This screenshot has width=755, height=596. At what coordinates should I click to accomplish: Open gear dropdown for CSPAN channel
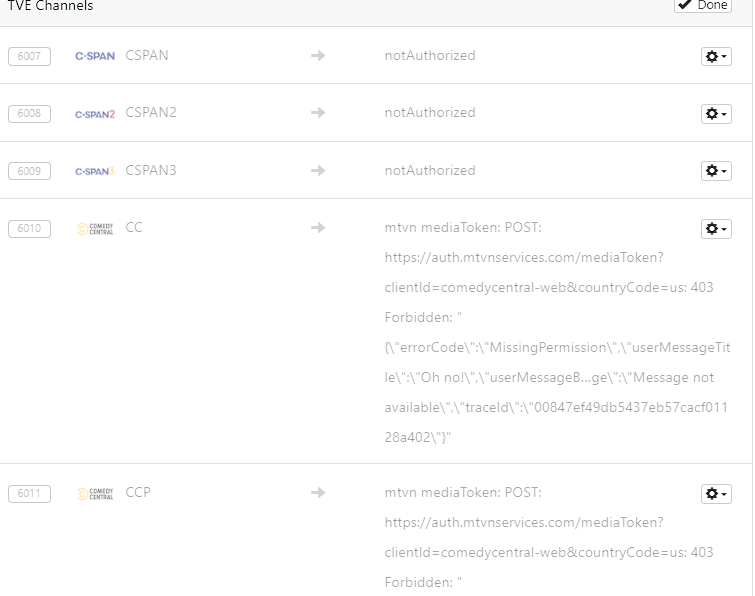pos(716,57)
